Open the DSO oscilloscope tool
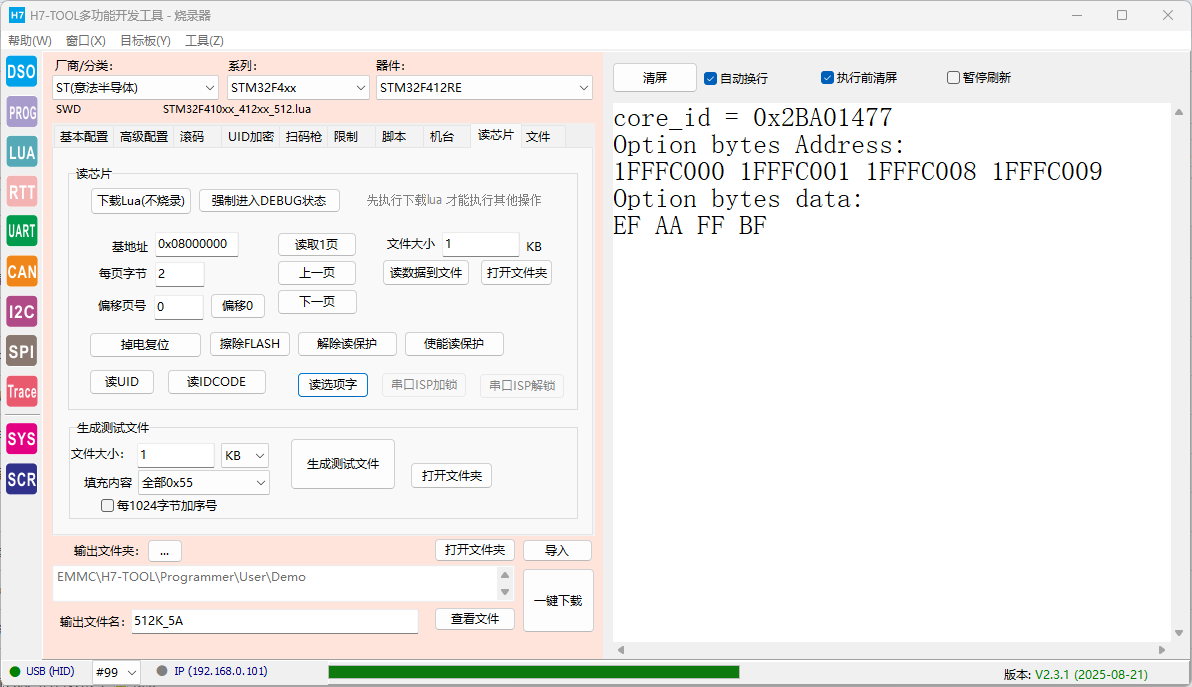1192x687 pixels. 21,71
